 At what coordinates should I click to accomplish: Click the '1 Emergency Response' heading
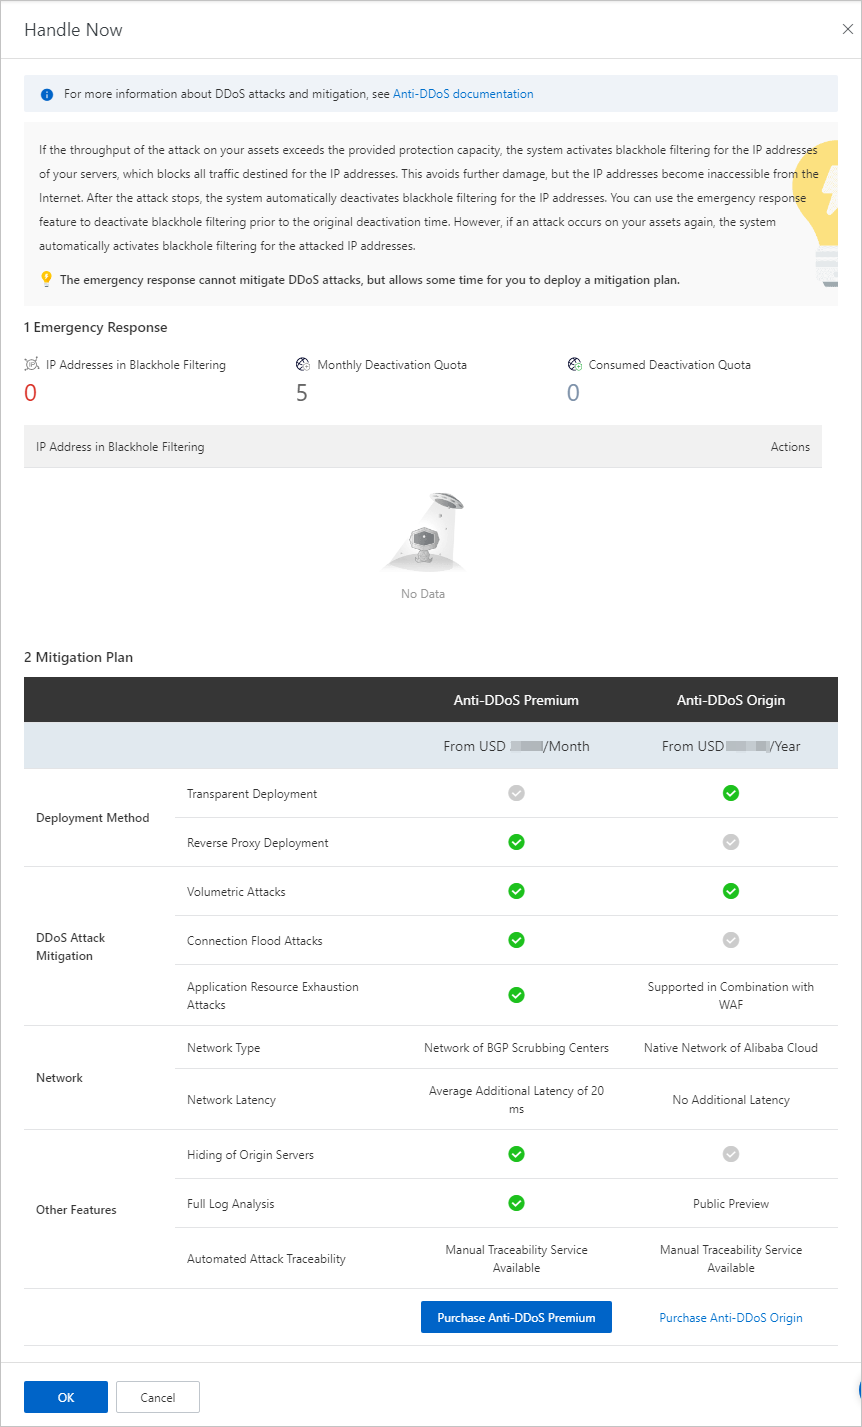pyautogui.click(x=96, y=327)
